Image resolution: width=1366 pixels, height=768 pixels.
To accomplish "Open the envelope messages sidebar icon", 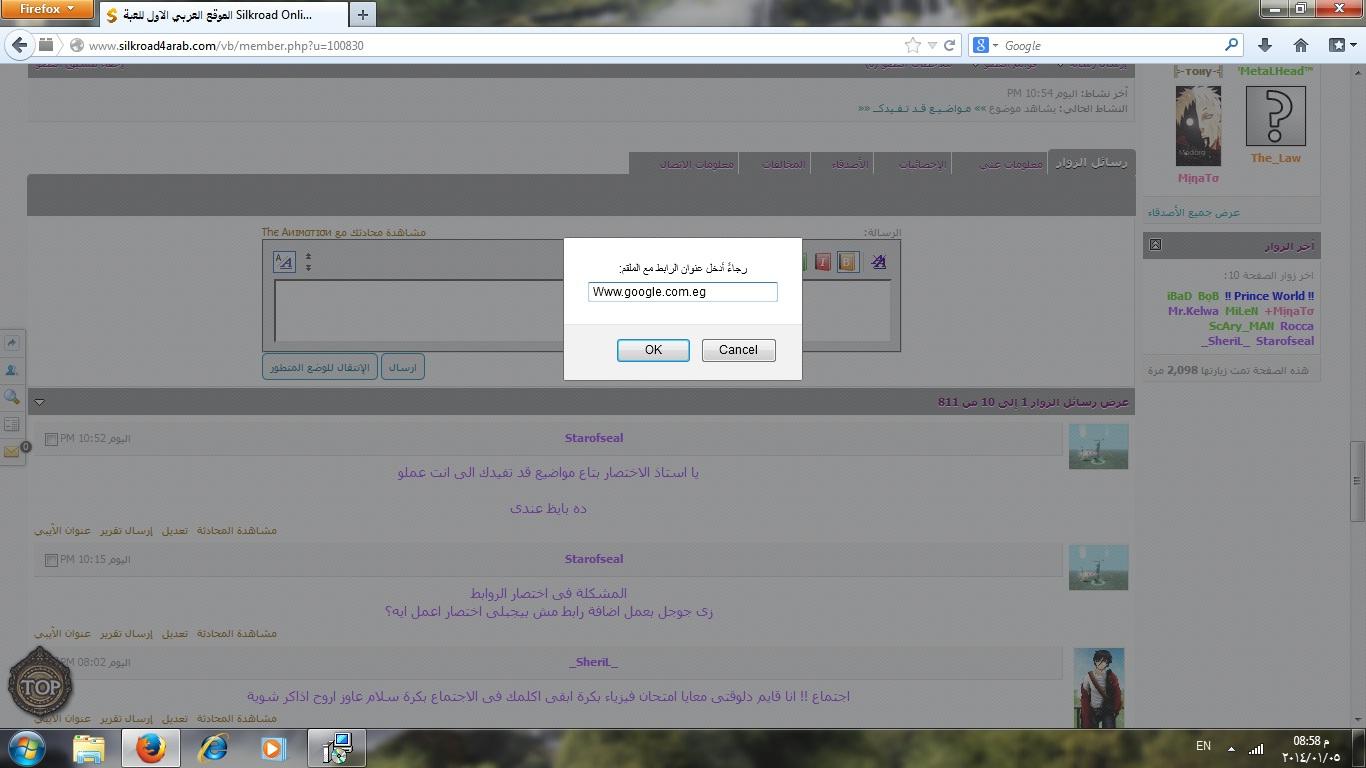I will [12, 452].
